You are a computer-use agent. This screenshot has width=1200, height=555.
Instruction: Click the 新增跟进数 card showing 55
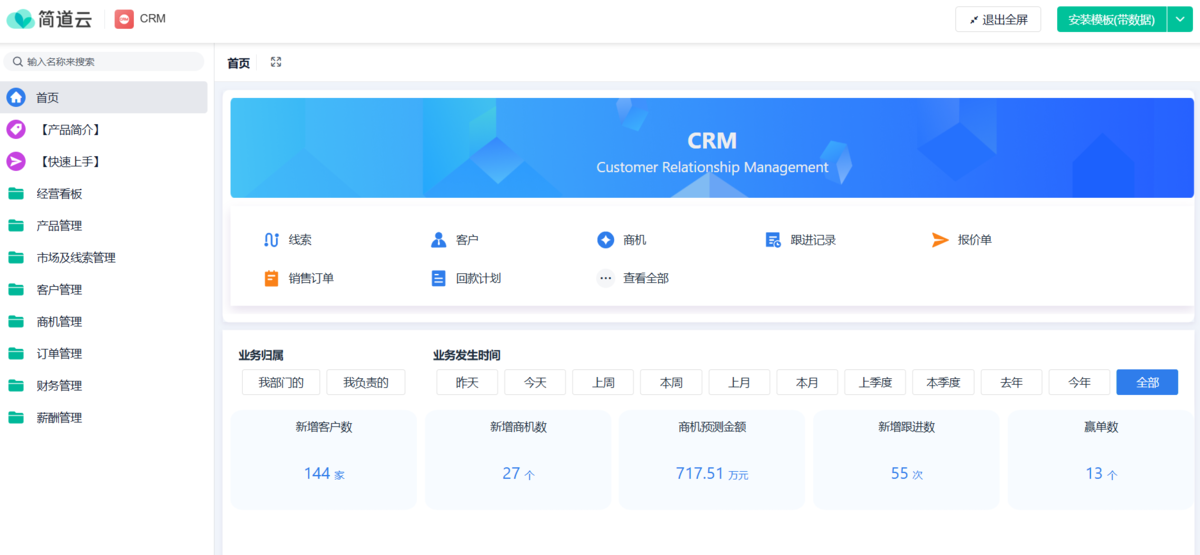click(x=906, y=459)
